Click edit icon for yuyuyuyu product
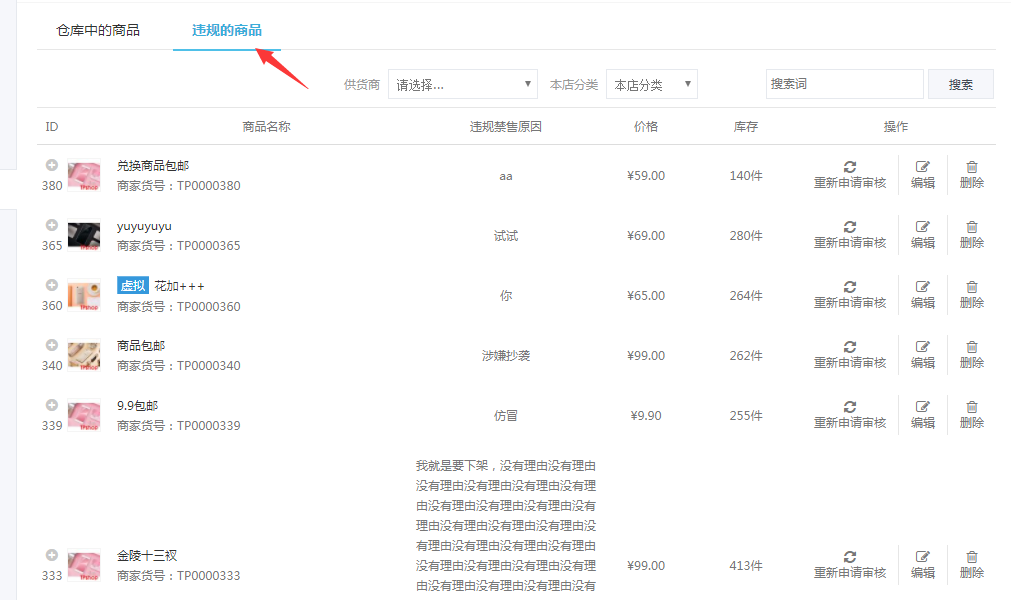Viewport: 1011px width, 600px height. [x=922, y=227]
